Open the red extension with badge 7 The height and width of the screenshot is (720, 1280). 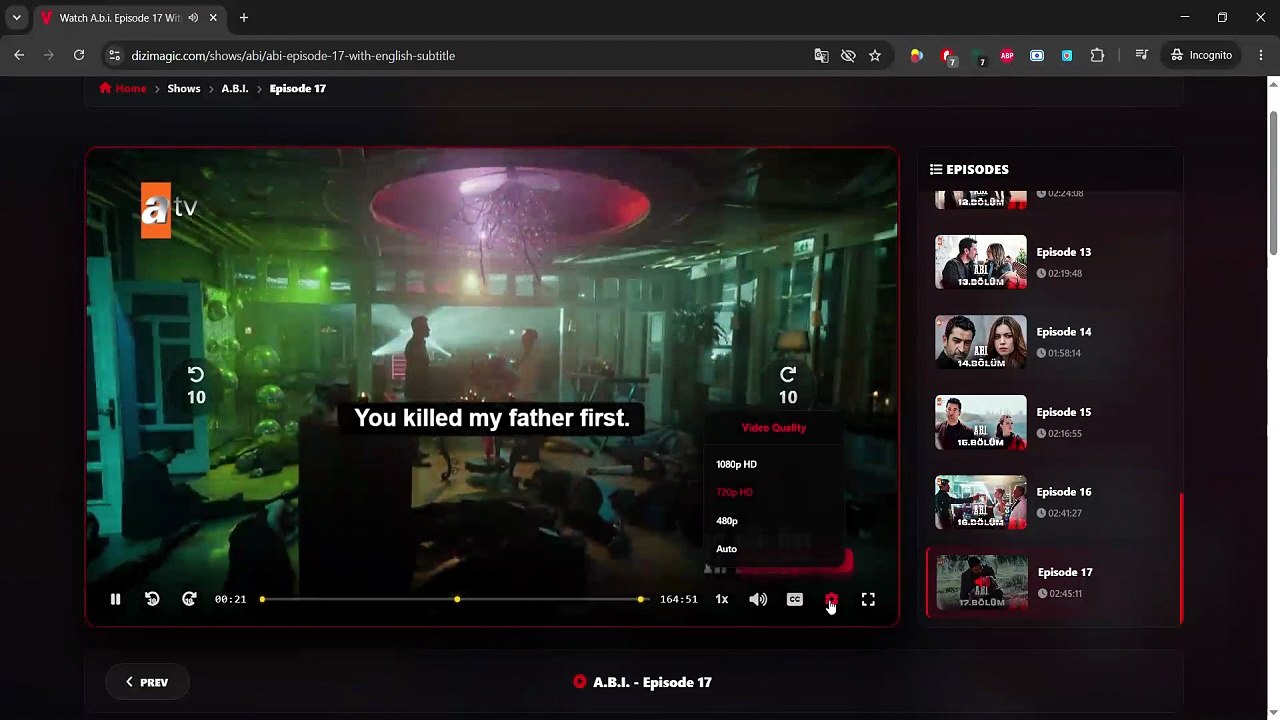[948, 57]
